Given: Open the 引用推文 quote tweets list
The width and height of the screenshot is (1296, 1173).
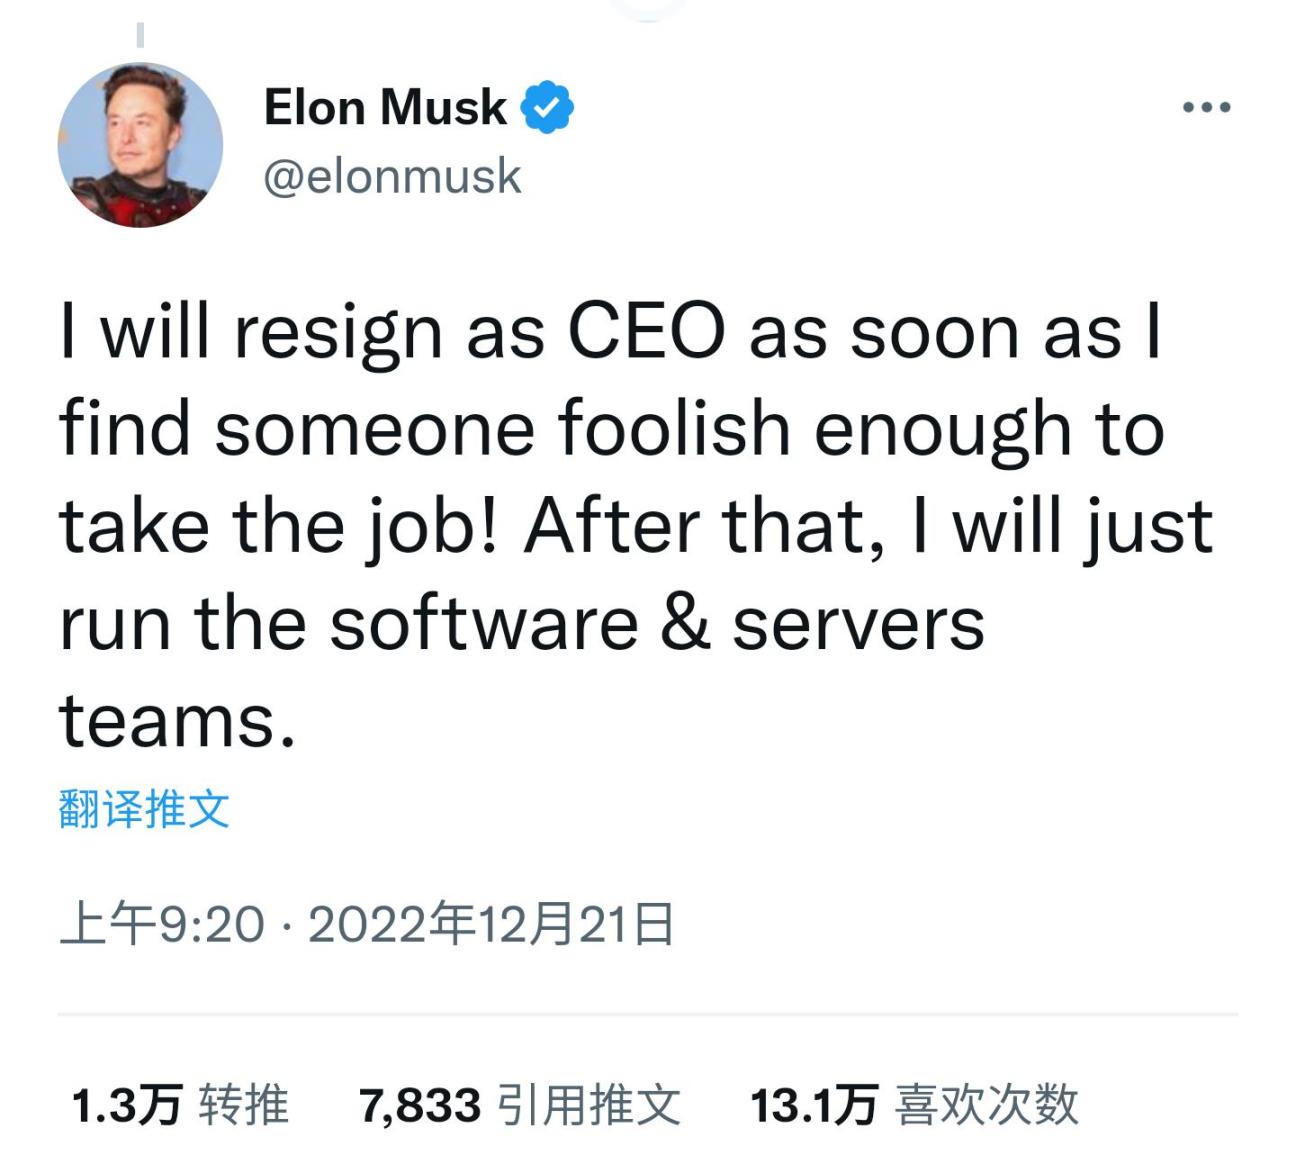Looking at the screenshot, I should pyautogui.click(x=589, y=1106).
